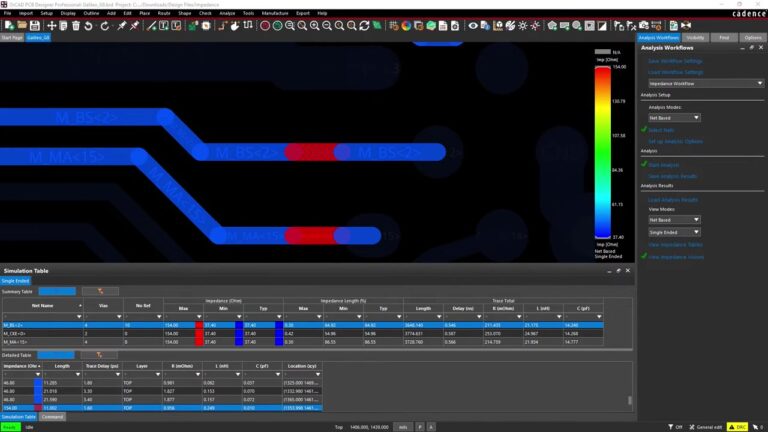
Task: Click the Redo arrow icon
Action: coord(104,25)
